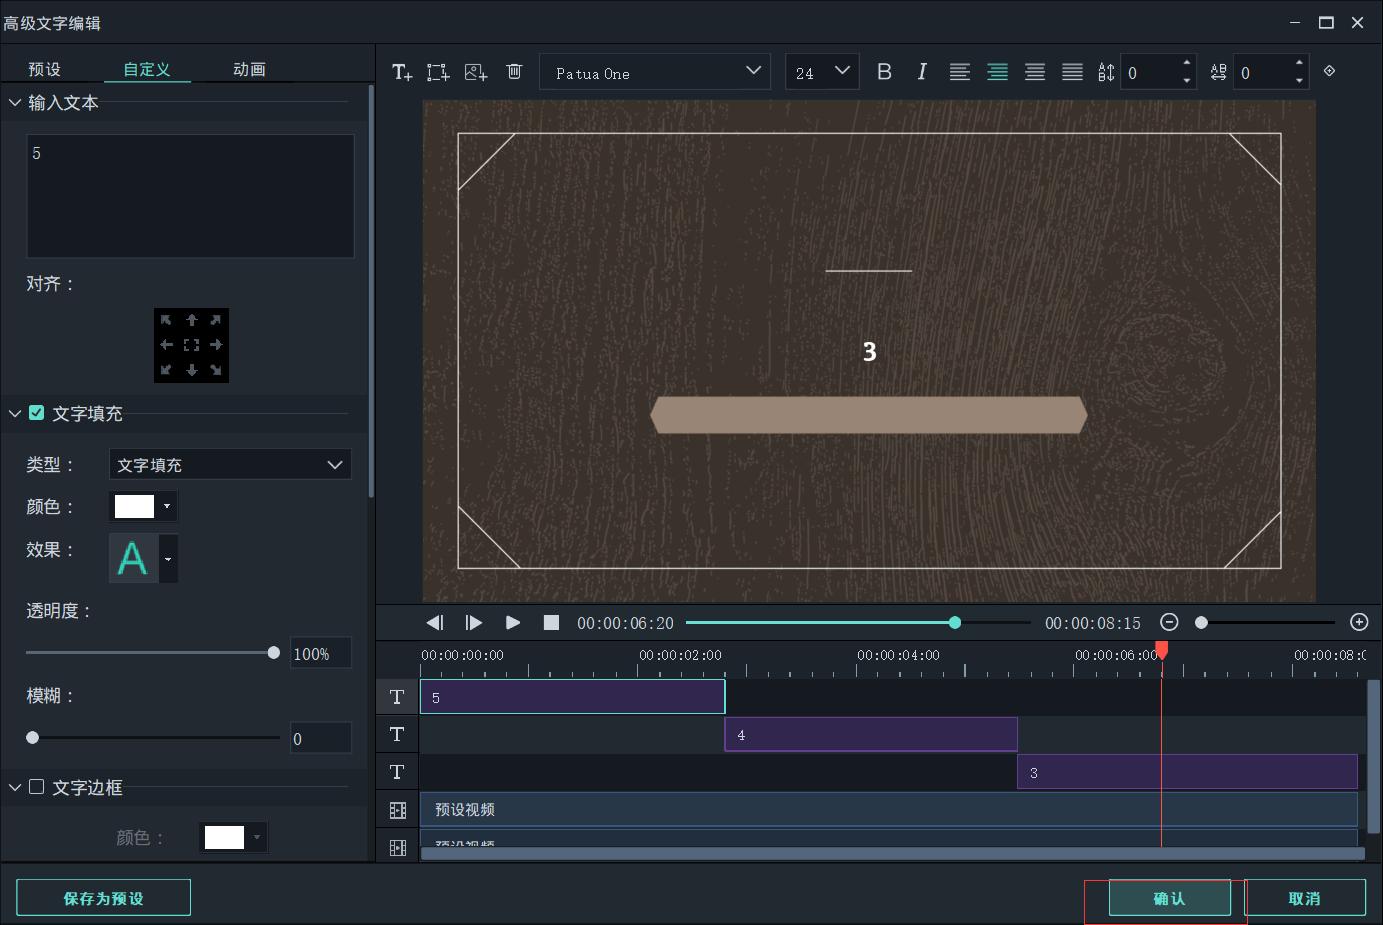Click the 取消 button

point(1304,898)
